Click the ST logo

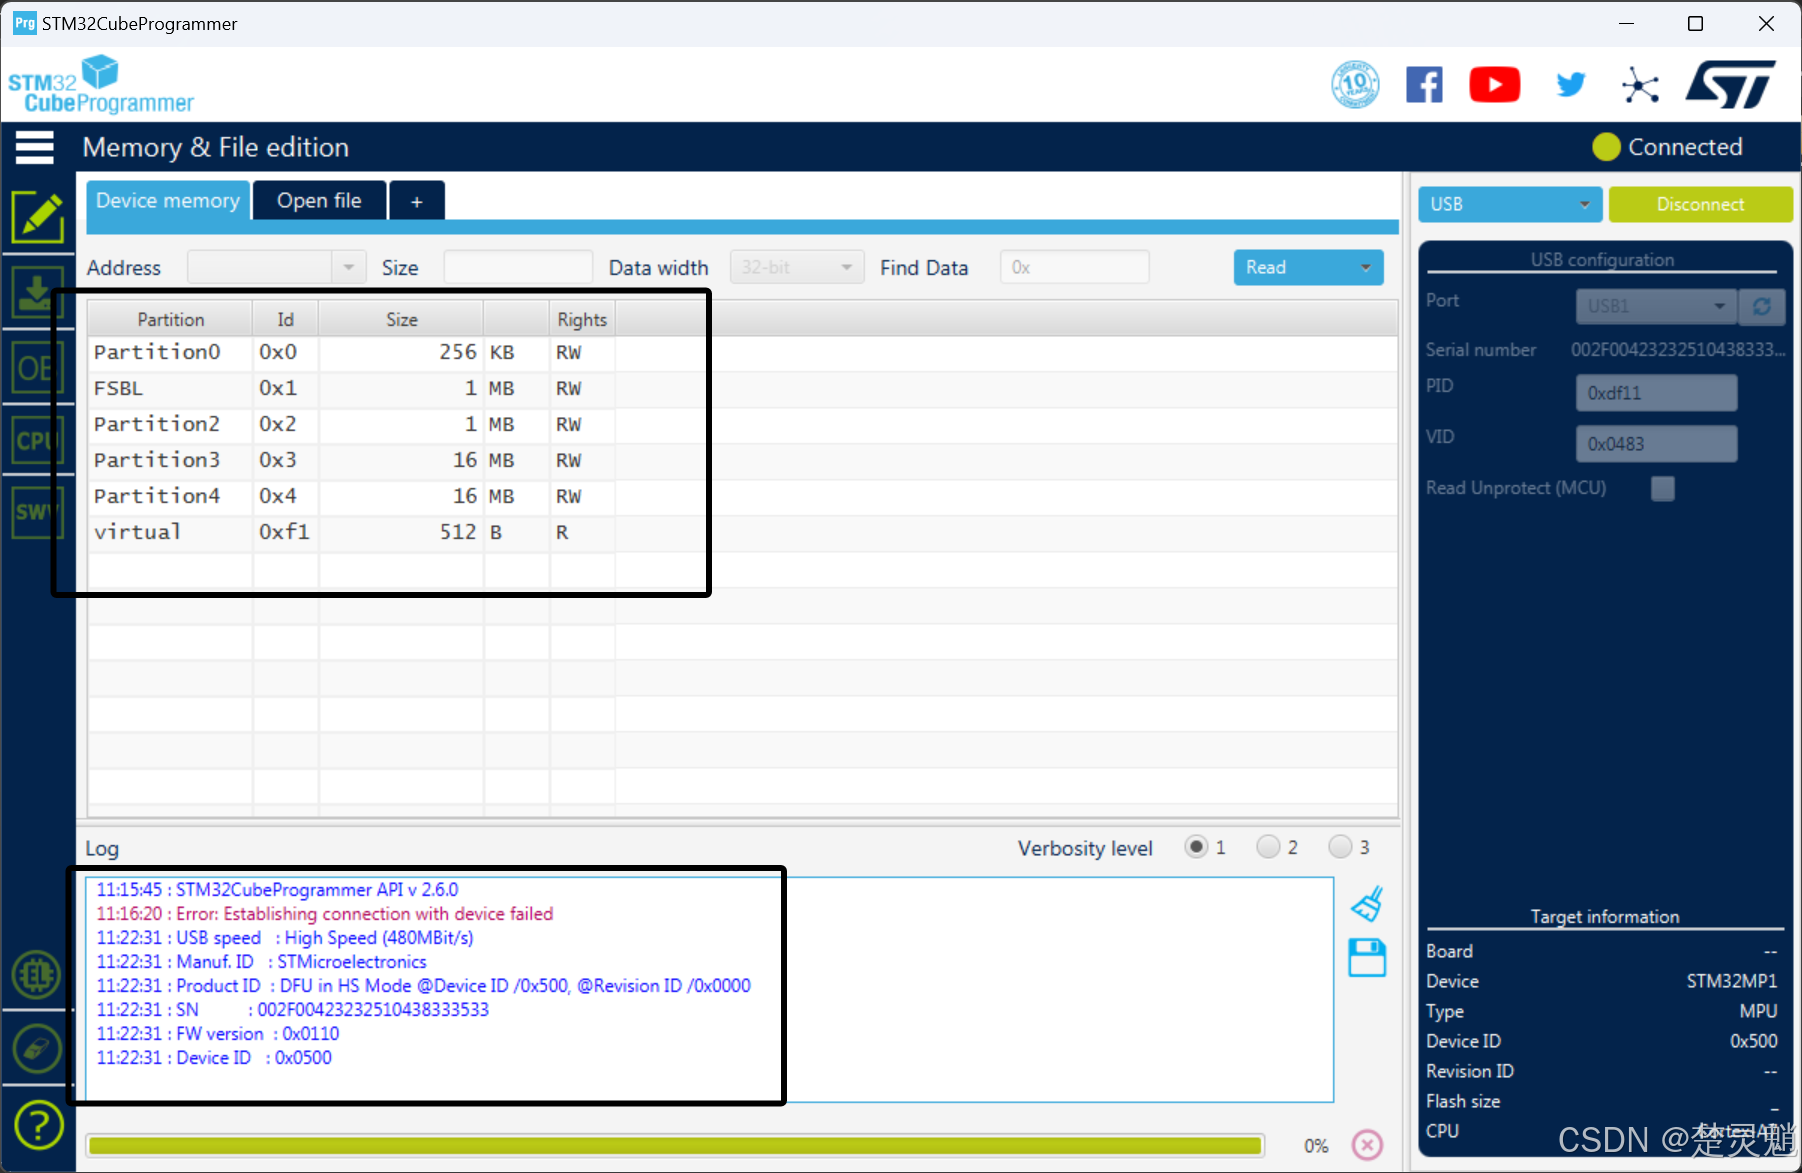click(x=1731, y=84)
